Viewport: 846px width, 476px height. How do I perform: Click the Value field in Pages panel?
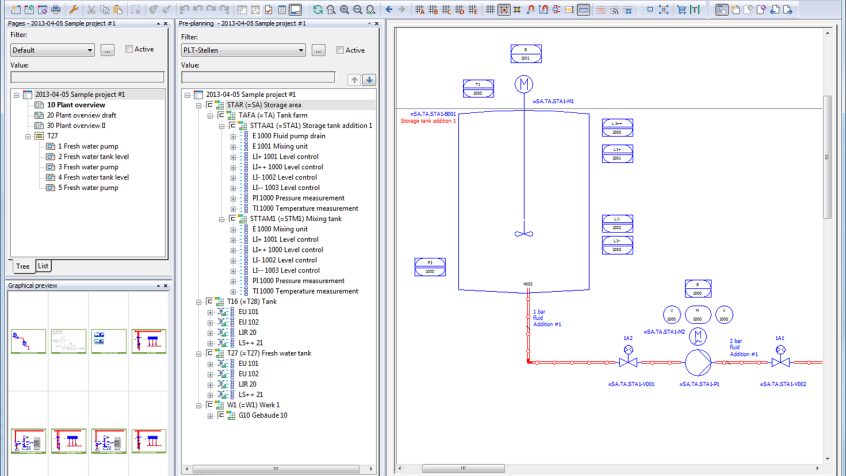pyautogui.click(x=87, y=77)
